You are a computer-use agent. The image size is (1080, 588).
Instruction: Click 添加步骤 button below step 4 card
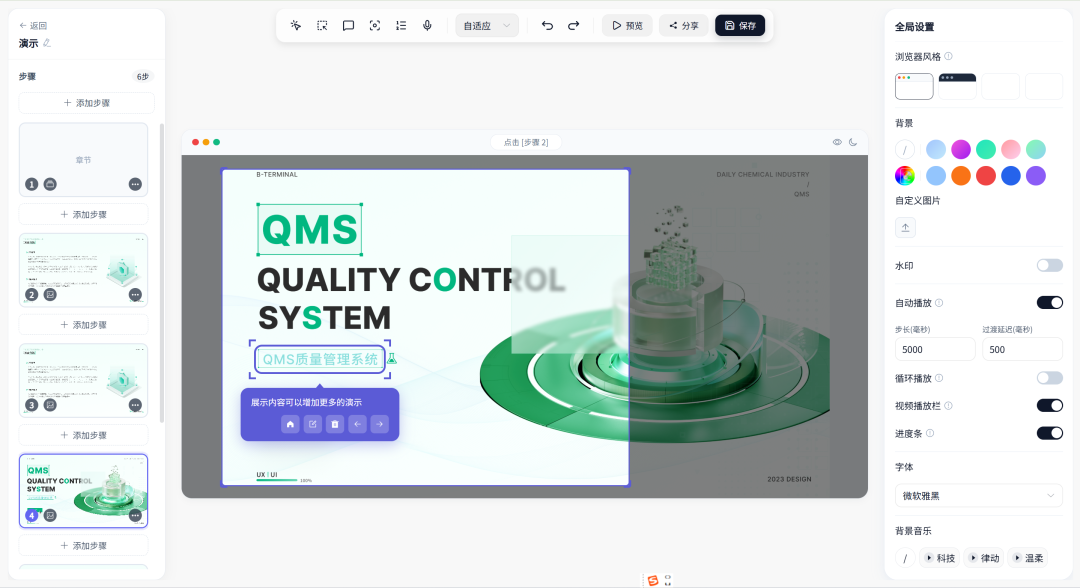(x=83, y=545)
